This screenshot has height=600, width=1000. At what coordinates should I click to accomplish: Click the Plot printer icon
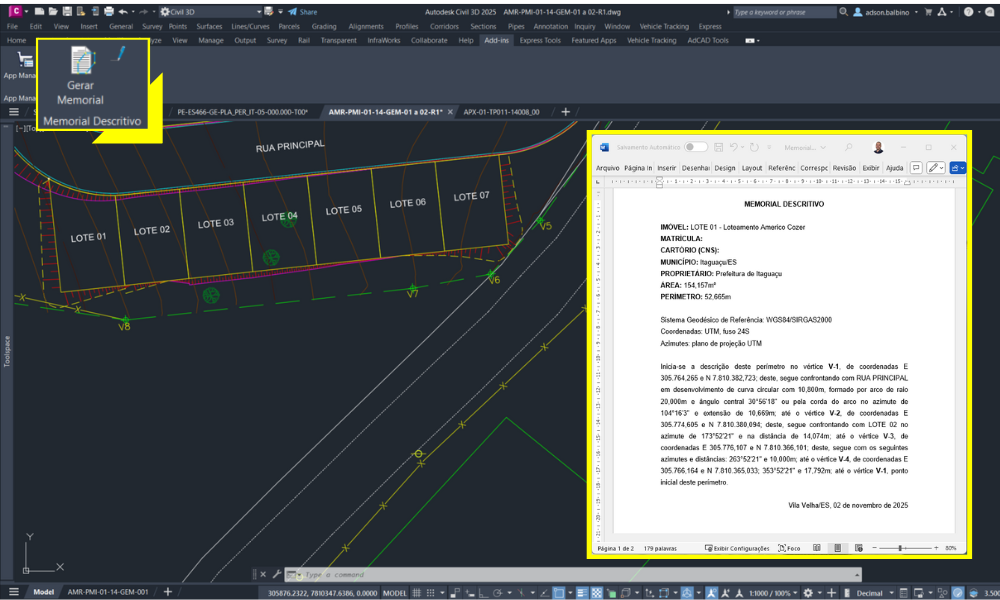109,11
